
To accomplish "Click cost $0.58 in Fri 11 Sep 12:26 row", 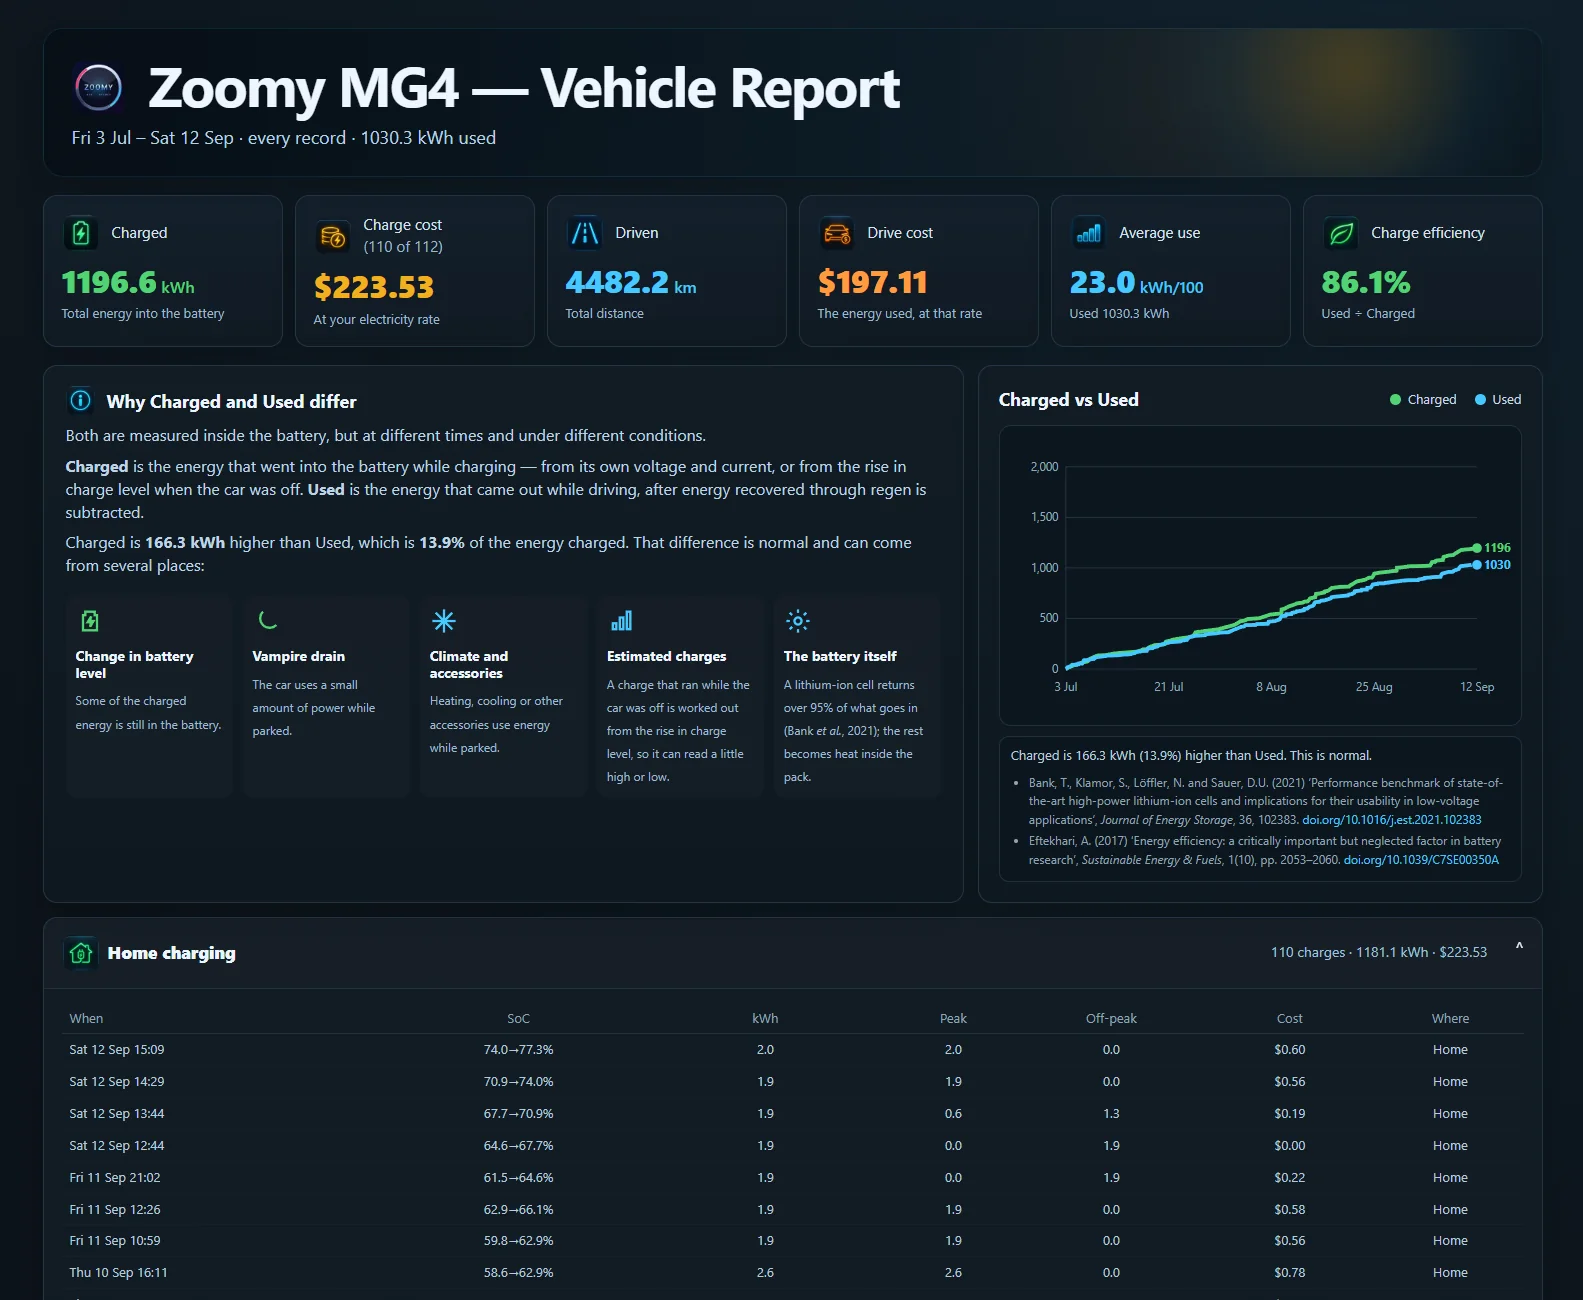I will coord(1290,1210).
